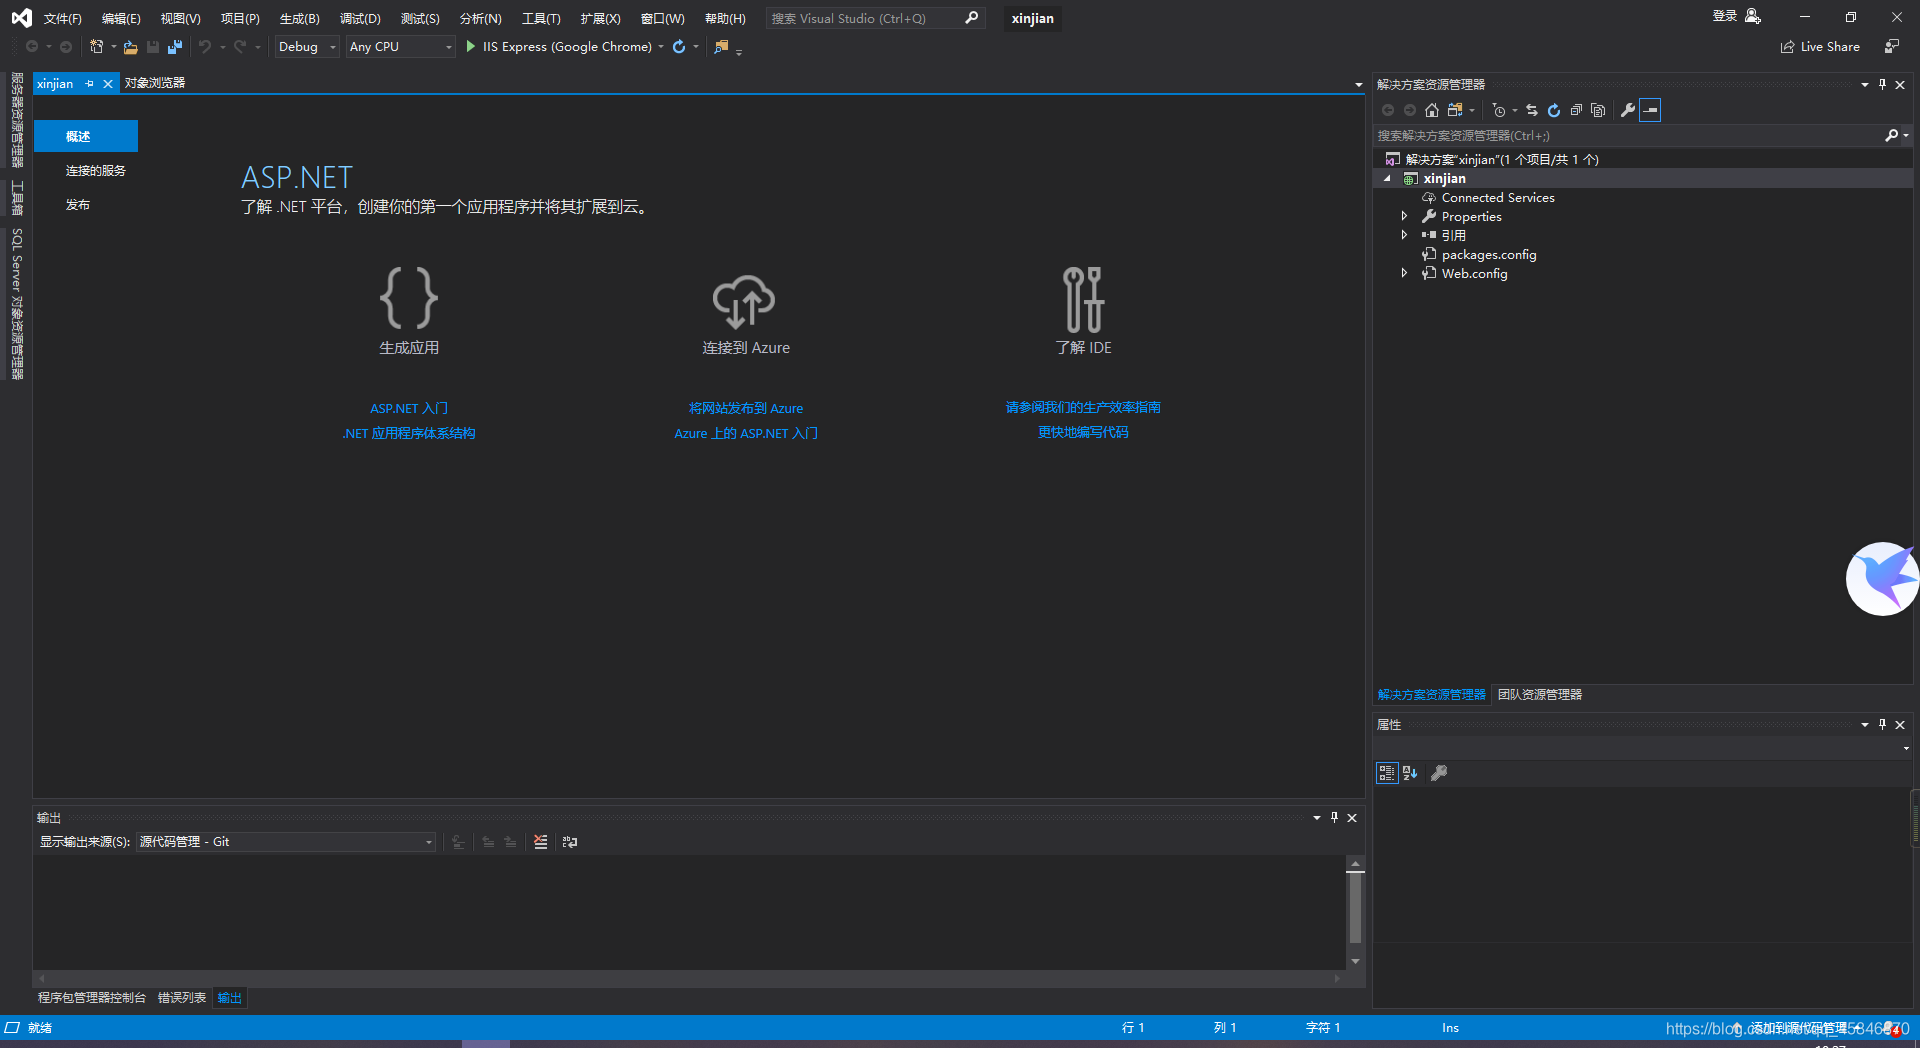The height and width of the screenshot is (1048, 1920).
Task: Click the New Project toolbar icon
Action: [x=97, y=47]
